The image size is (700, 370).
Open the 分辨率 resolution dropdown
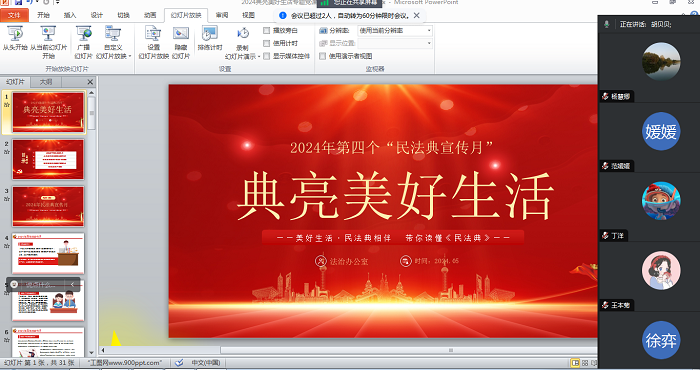[x=395, y=30]
